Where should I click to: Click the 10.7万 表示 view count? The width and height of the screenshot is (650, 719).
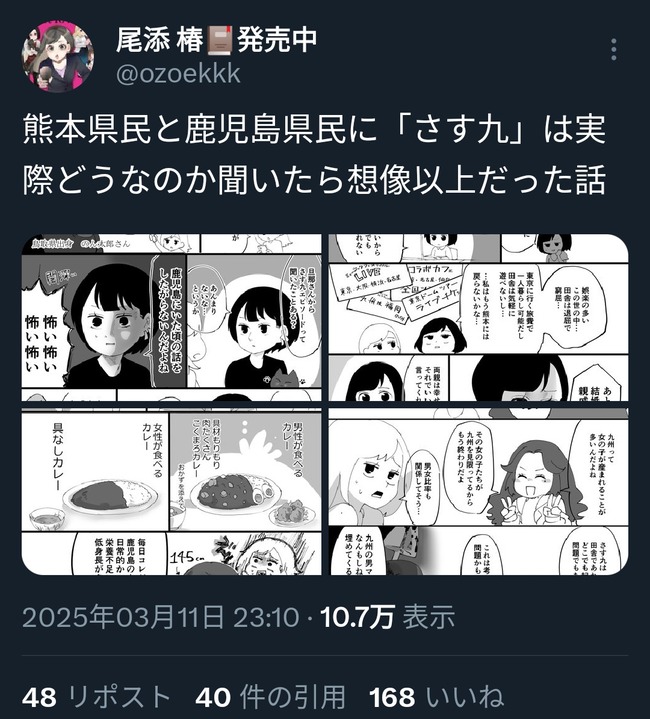(388, 617)
